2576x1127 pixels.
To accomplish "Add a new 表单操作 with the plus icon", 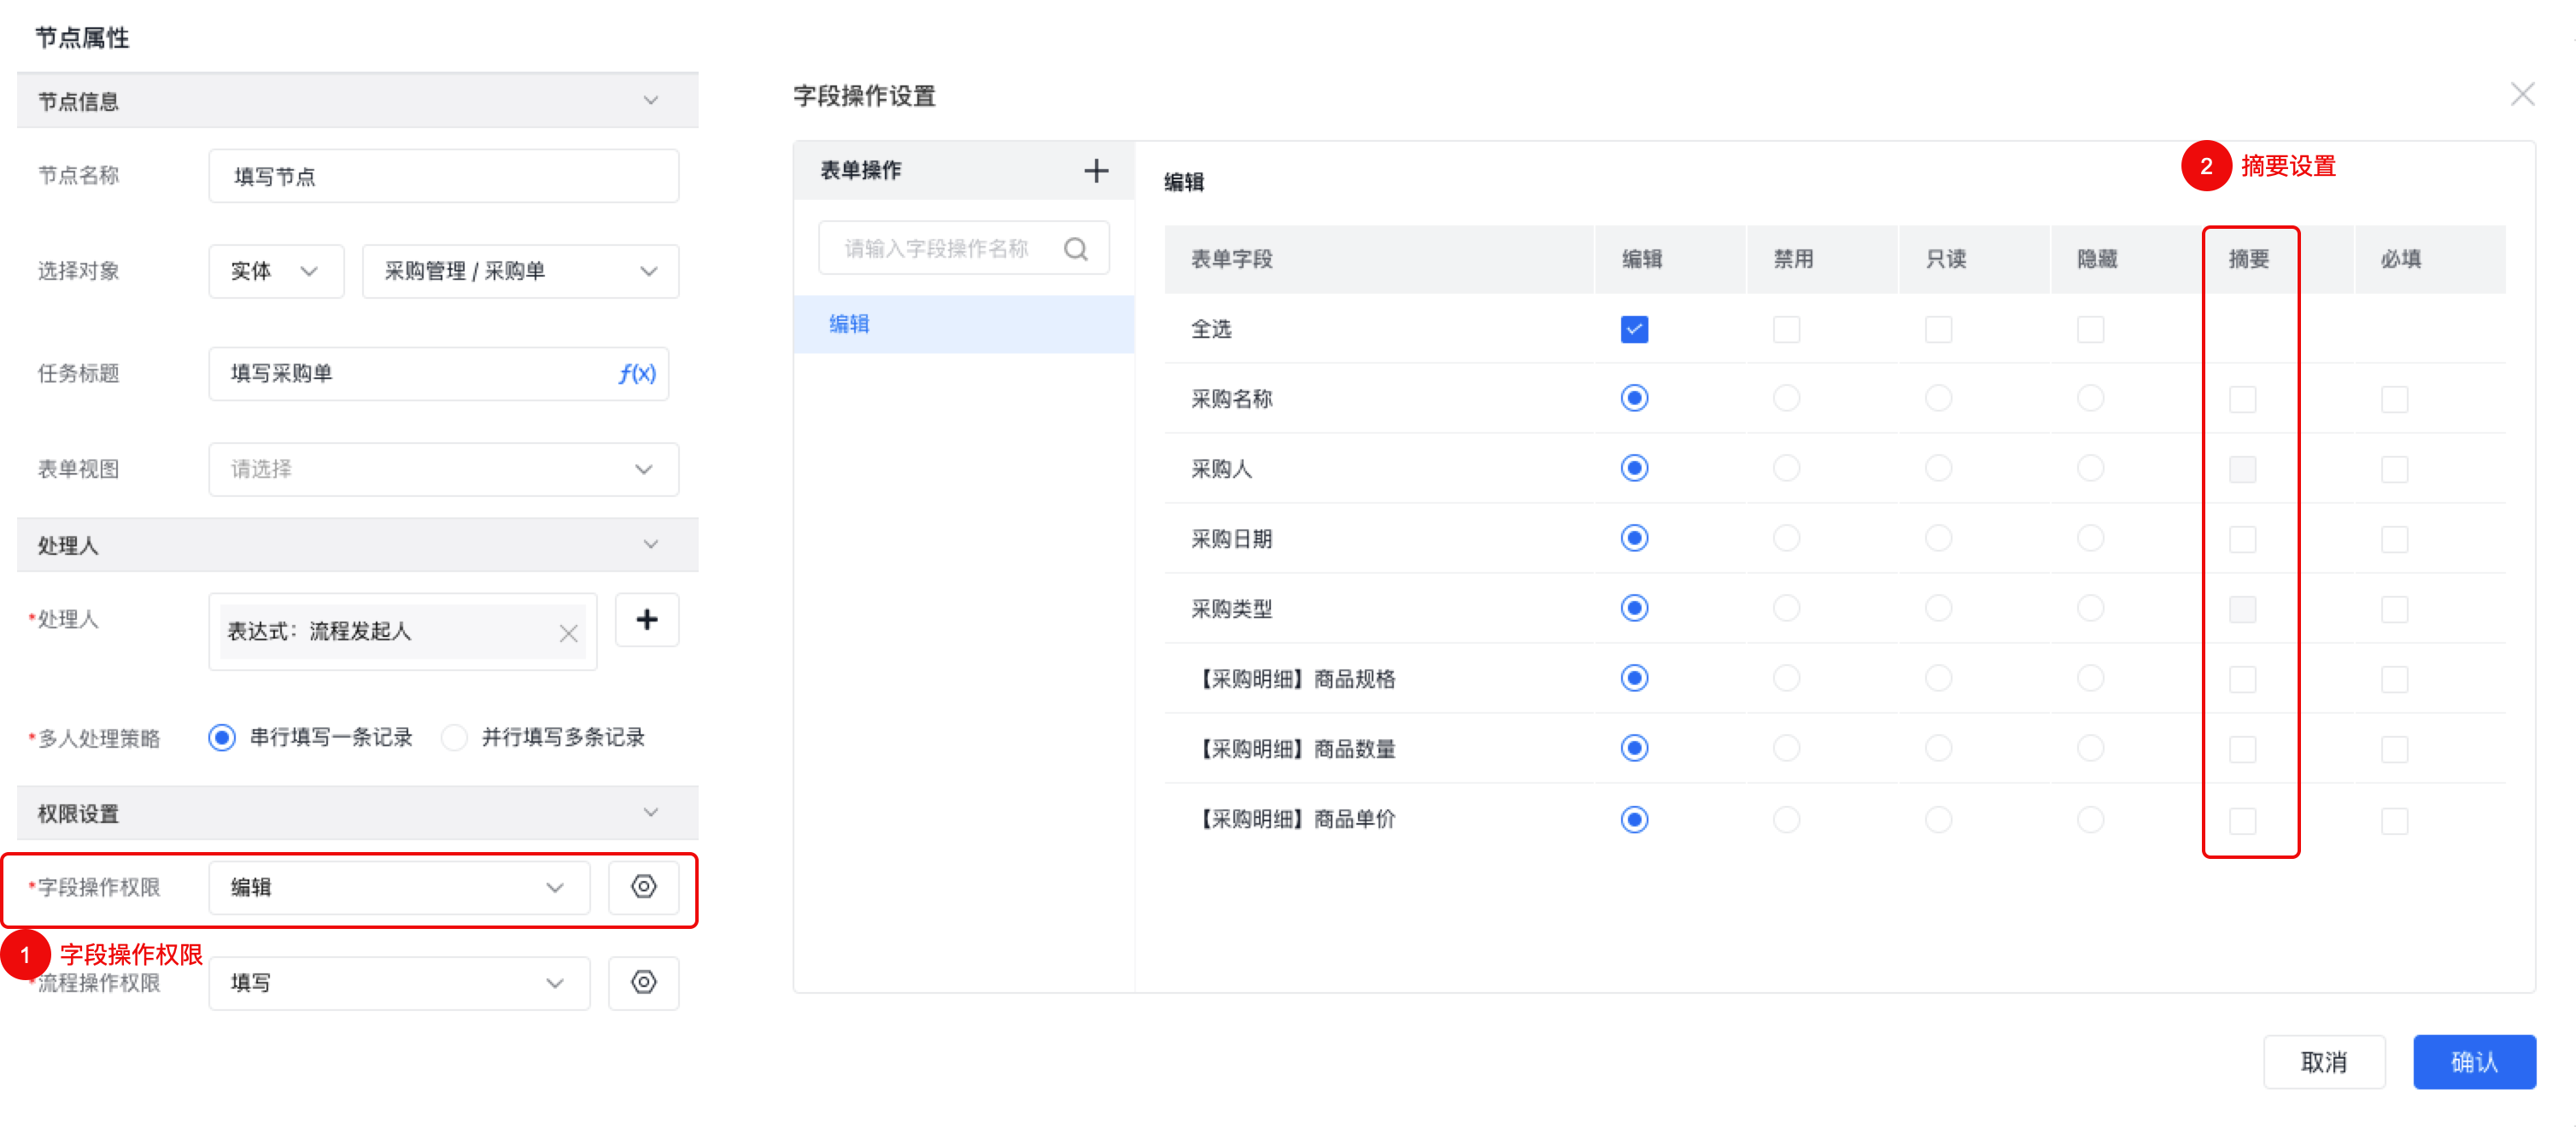I will tap(1096, 171).
